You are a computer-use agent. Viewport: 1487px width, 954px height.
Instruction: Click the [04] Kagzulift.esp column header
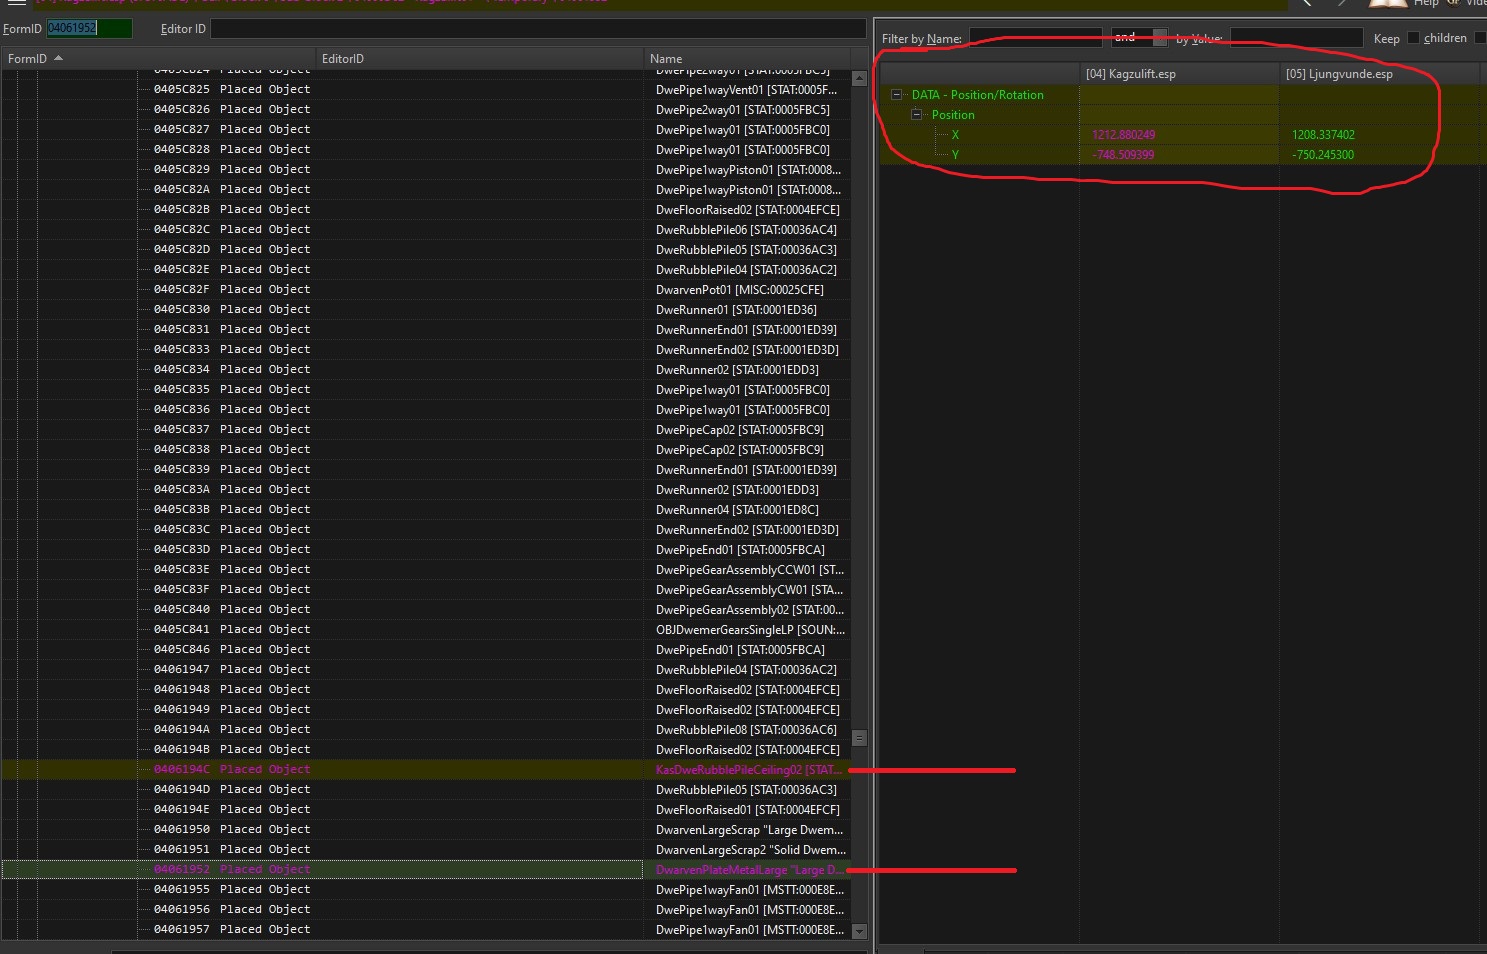click(1179, 74)
